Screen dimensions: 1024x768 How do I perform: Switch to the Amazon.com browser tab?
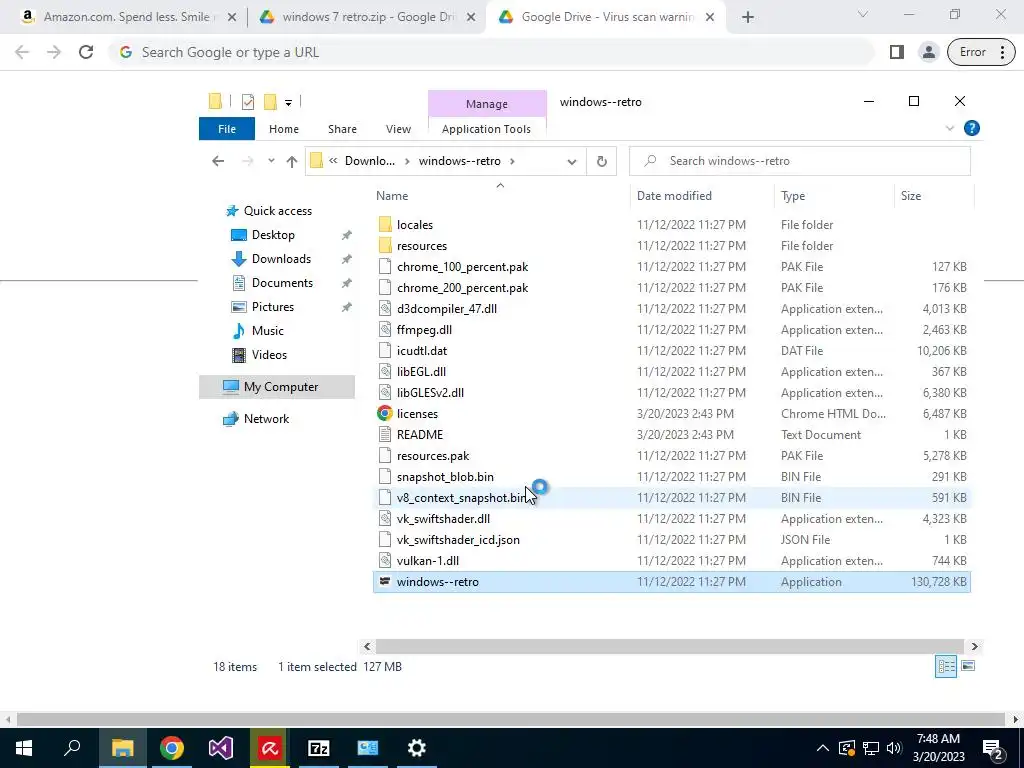pos(125,18)
